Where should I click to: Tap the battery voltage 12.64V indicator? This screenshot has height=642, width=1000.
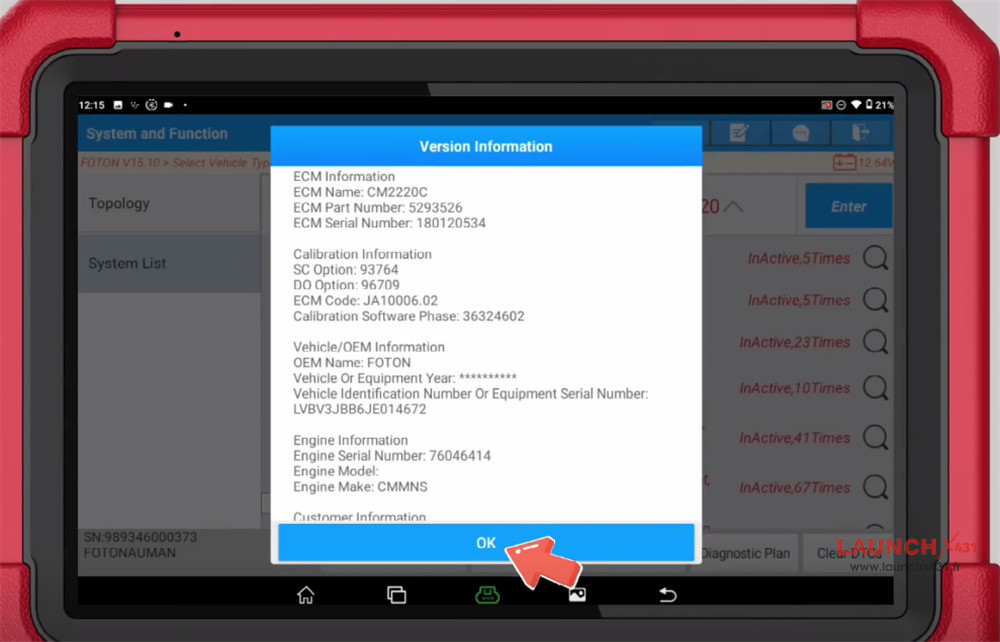(862, 163)
